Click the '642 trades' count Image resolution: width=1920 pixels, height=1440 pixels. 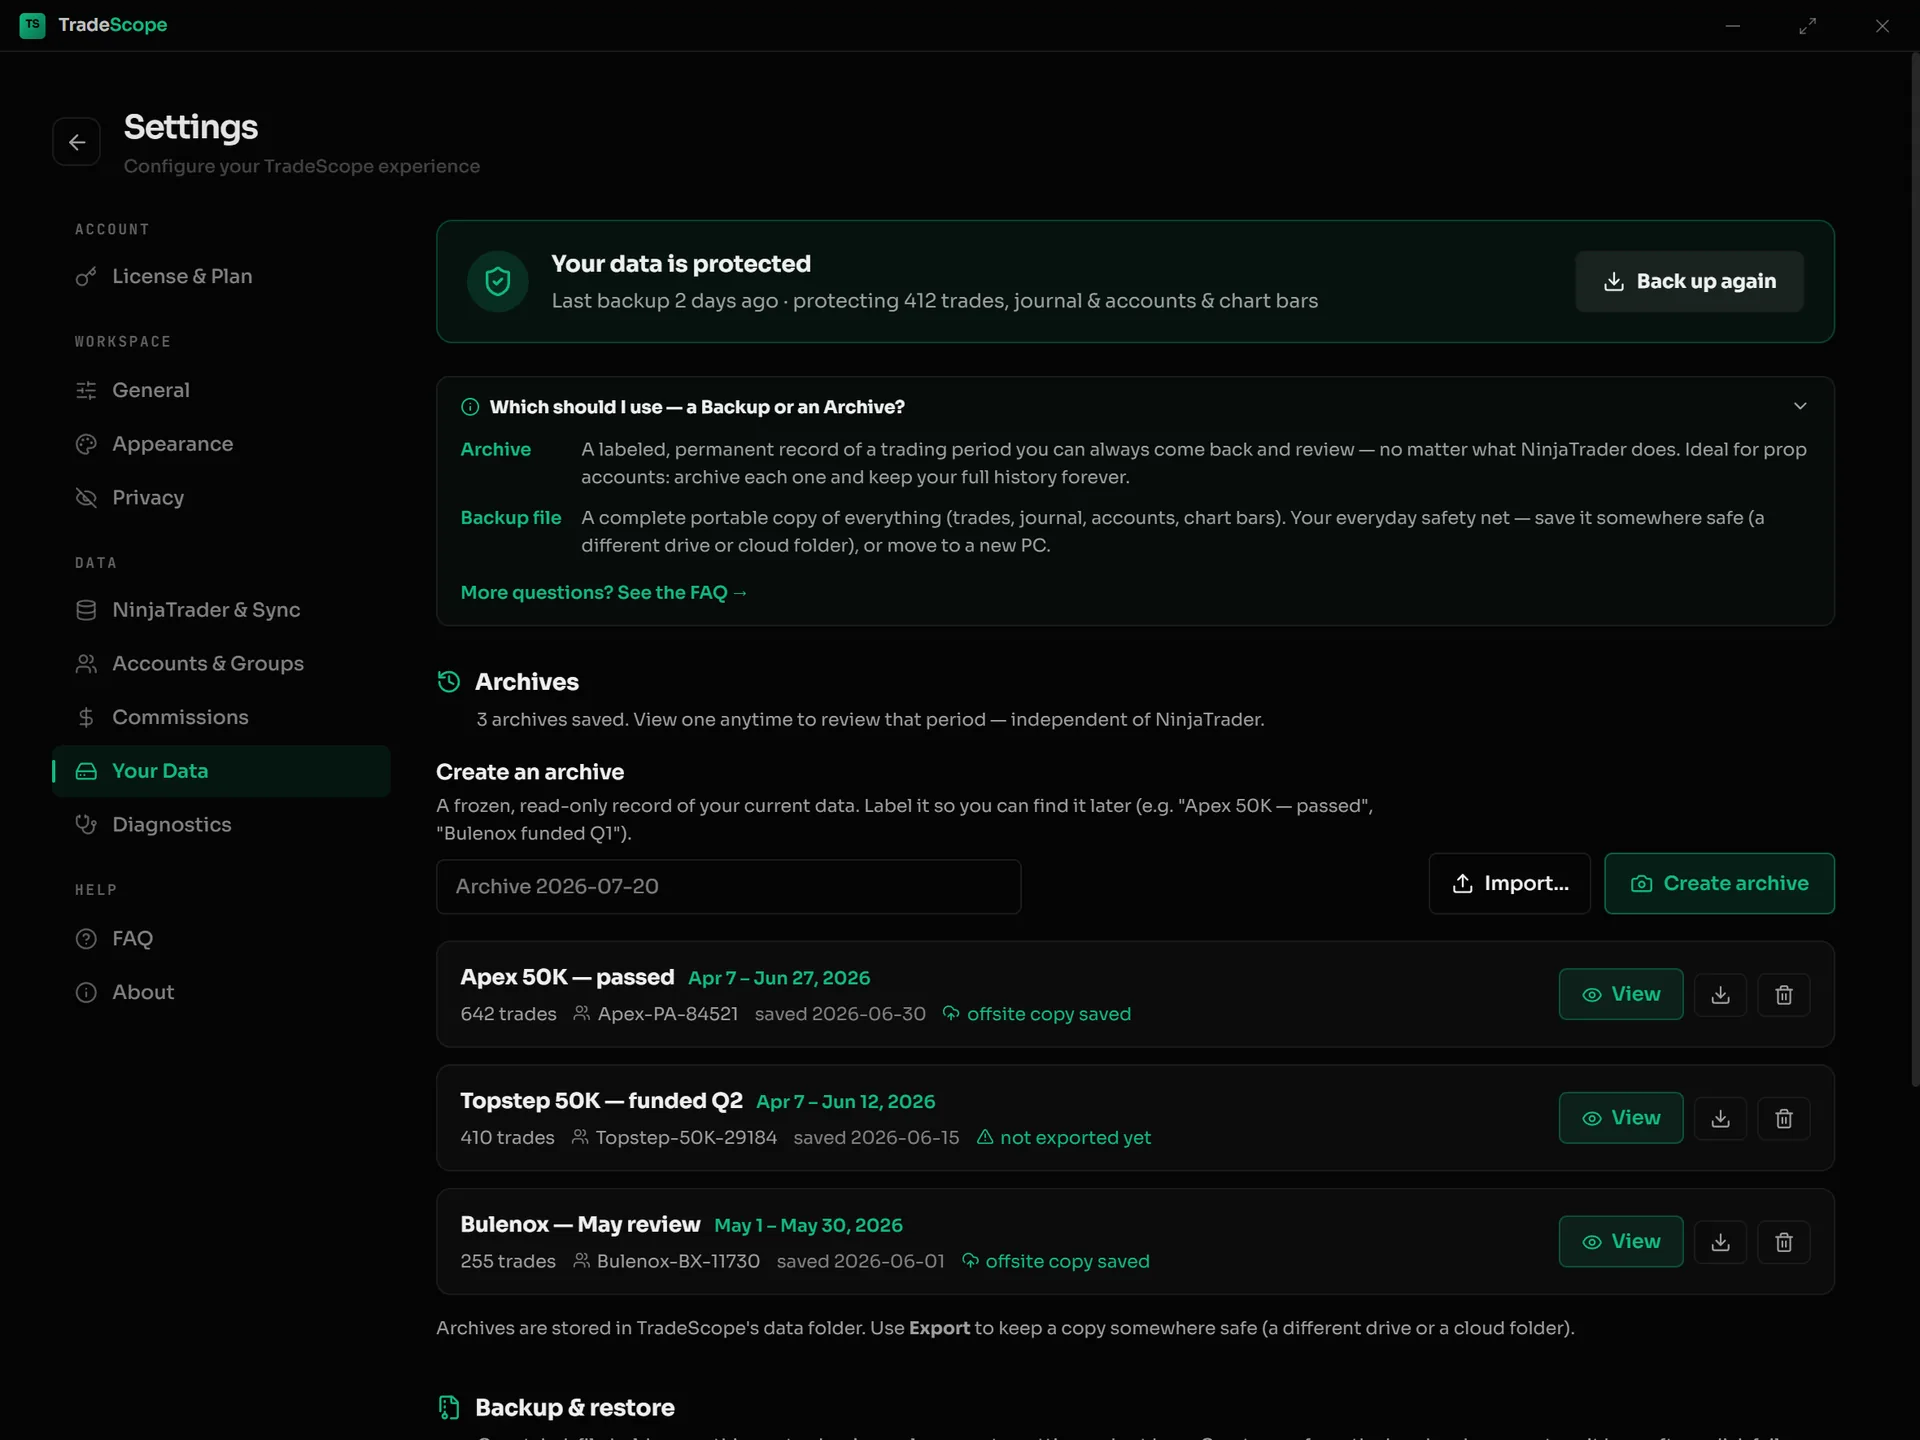point(508,1014)
